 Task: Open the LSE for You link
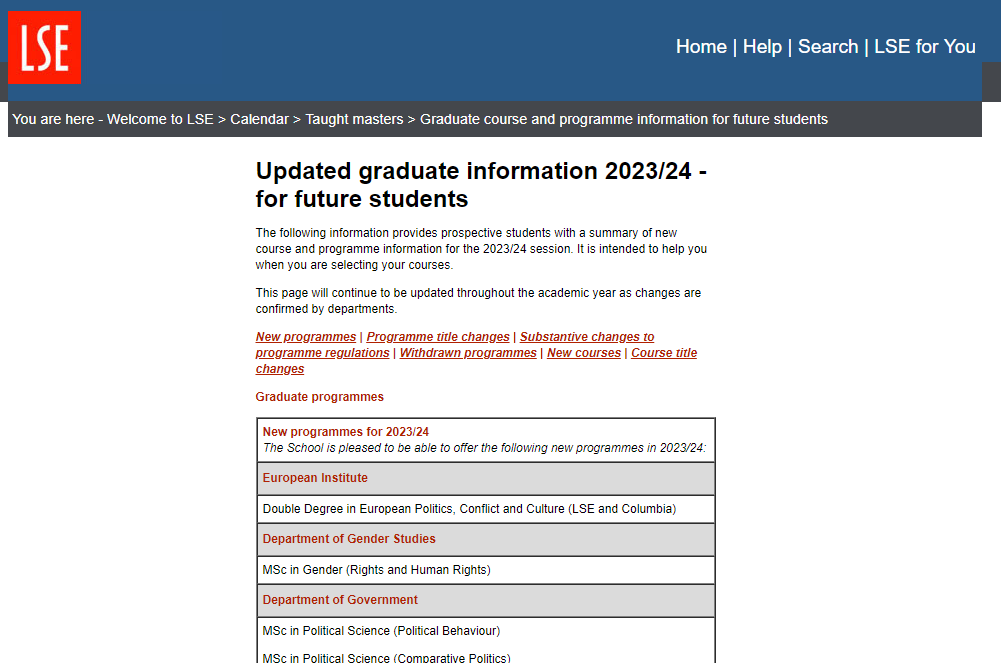924,47
